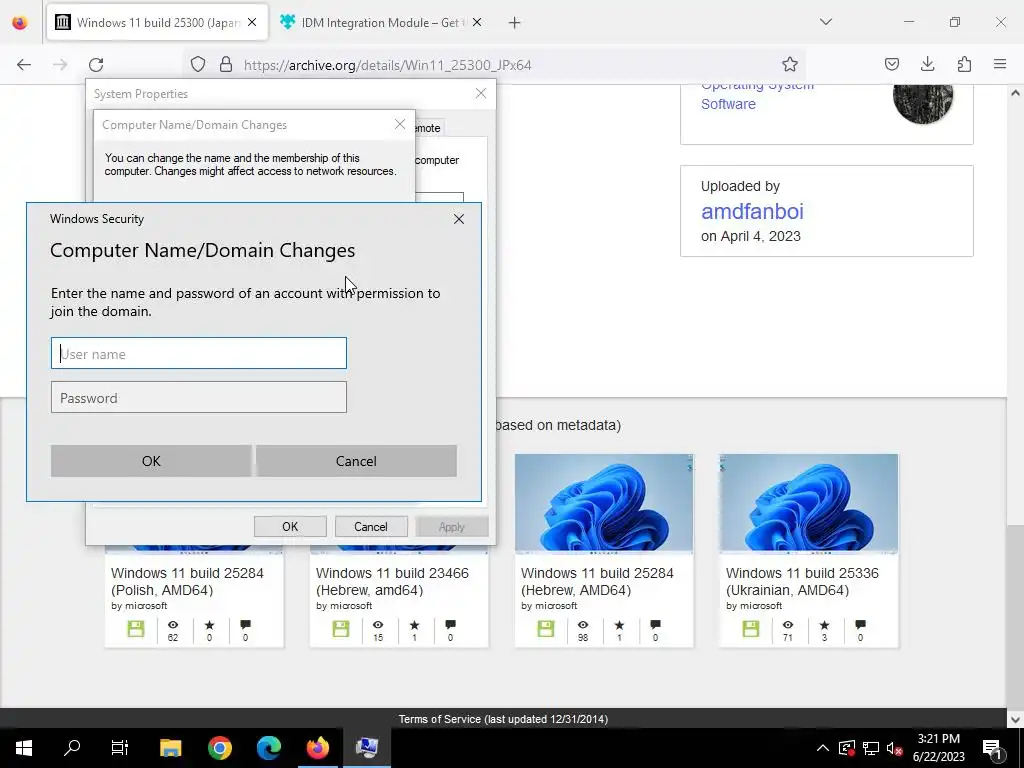The height and width of the screenshot is (768, 1024).
Task: Open a new browser tab
Action: click(x=515, y=23)
